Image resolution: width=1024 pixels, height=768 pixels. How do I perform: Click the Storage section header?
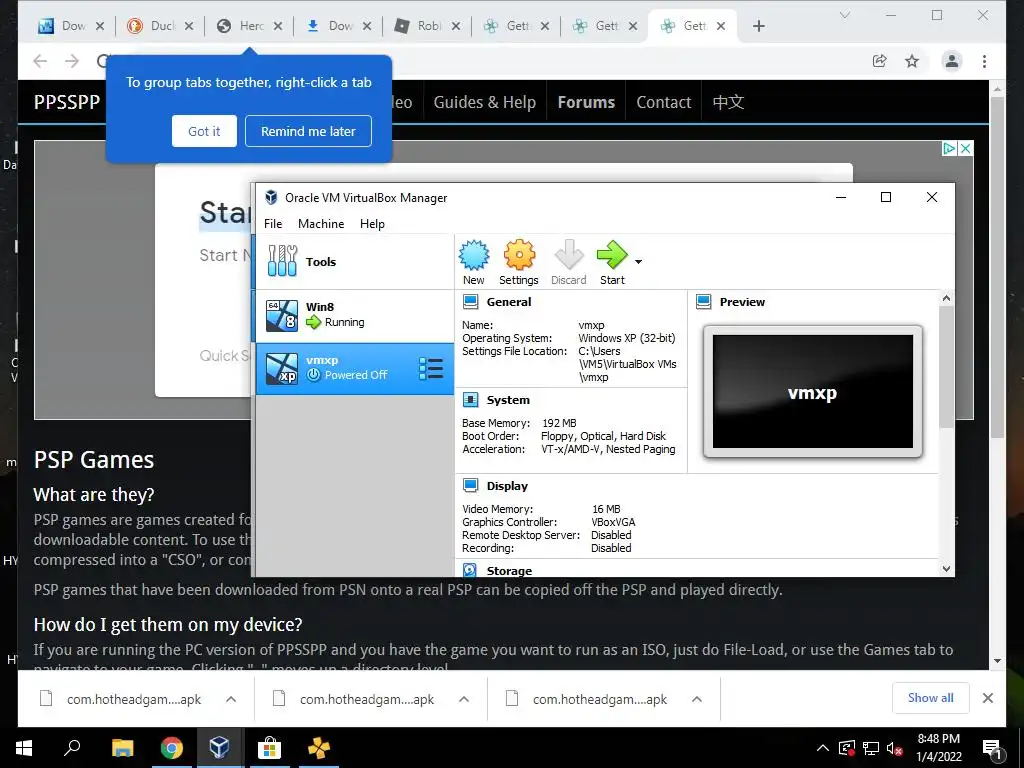coord(509,571)
